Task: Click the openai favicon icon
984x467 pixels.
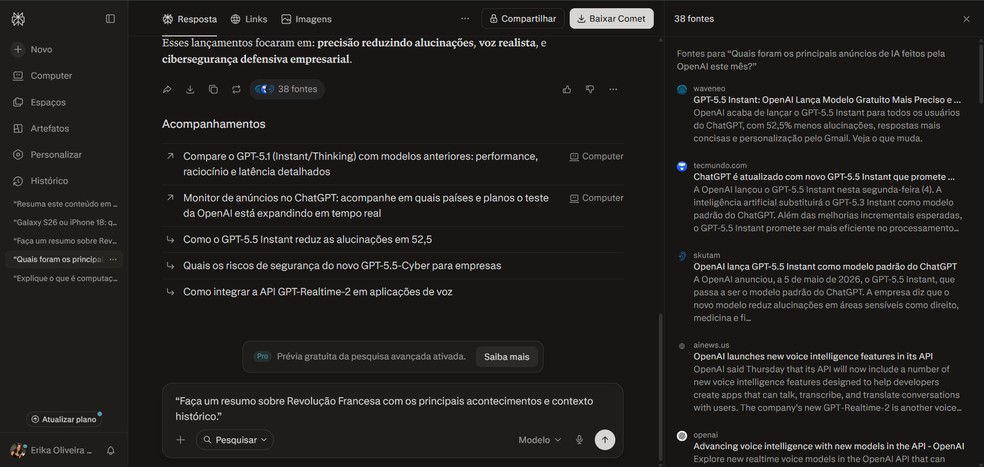Action: click(682, 436)
